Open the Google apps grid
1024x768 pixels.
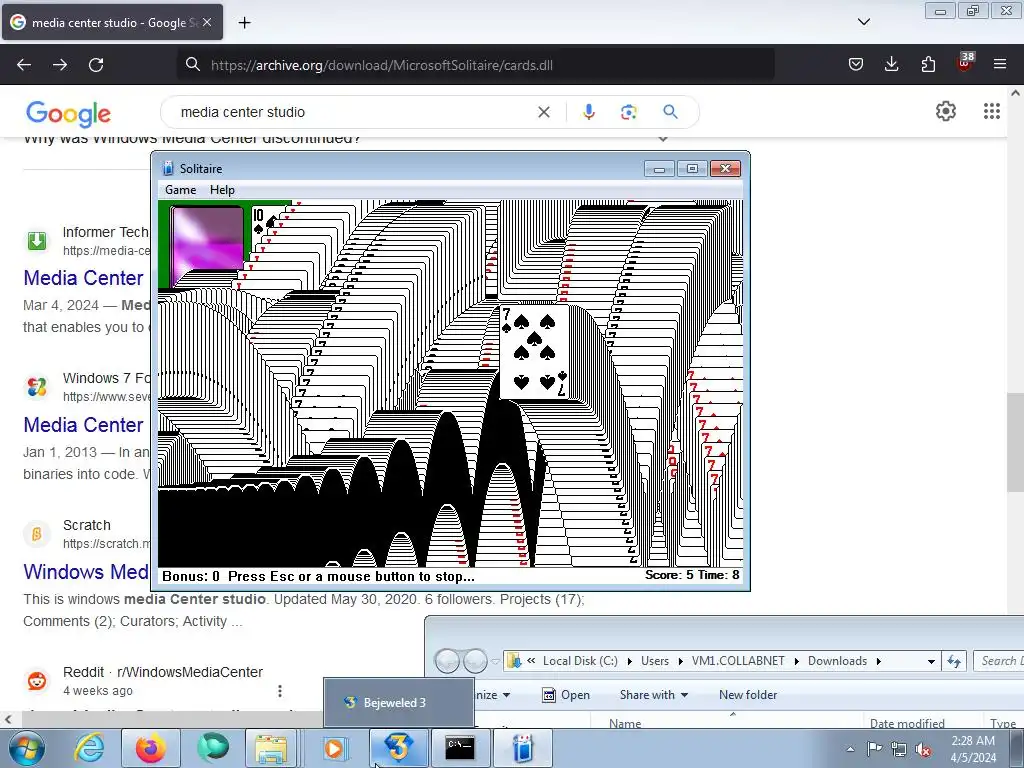click(992, 112)
